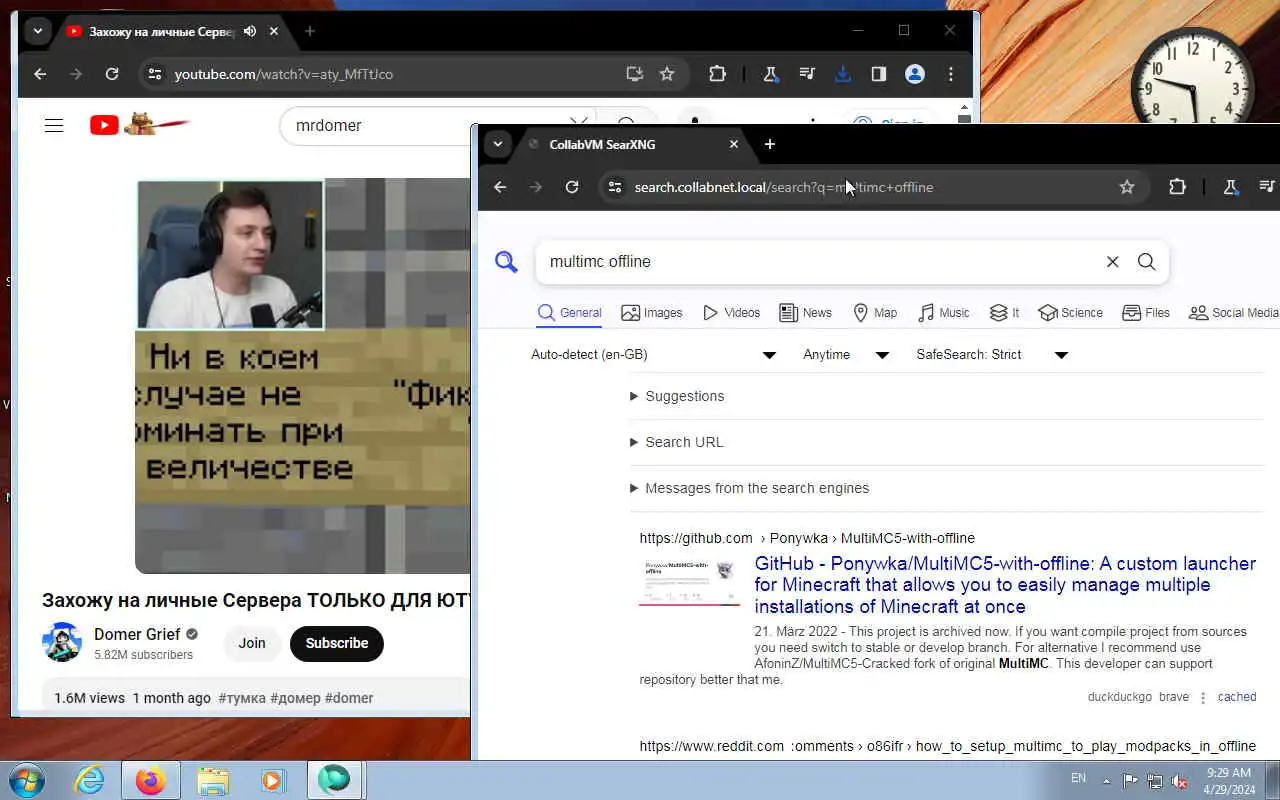Open the Windows Start menu
1280x800 pixels.
(x=25, y=780)
